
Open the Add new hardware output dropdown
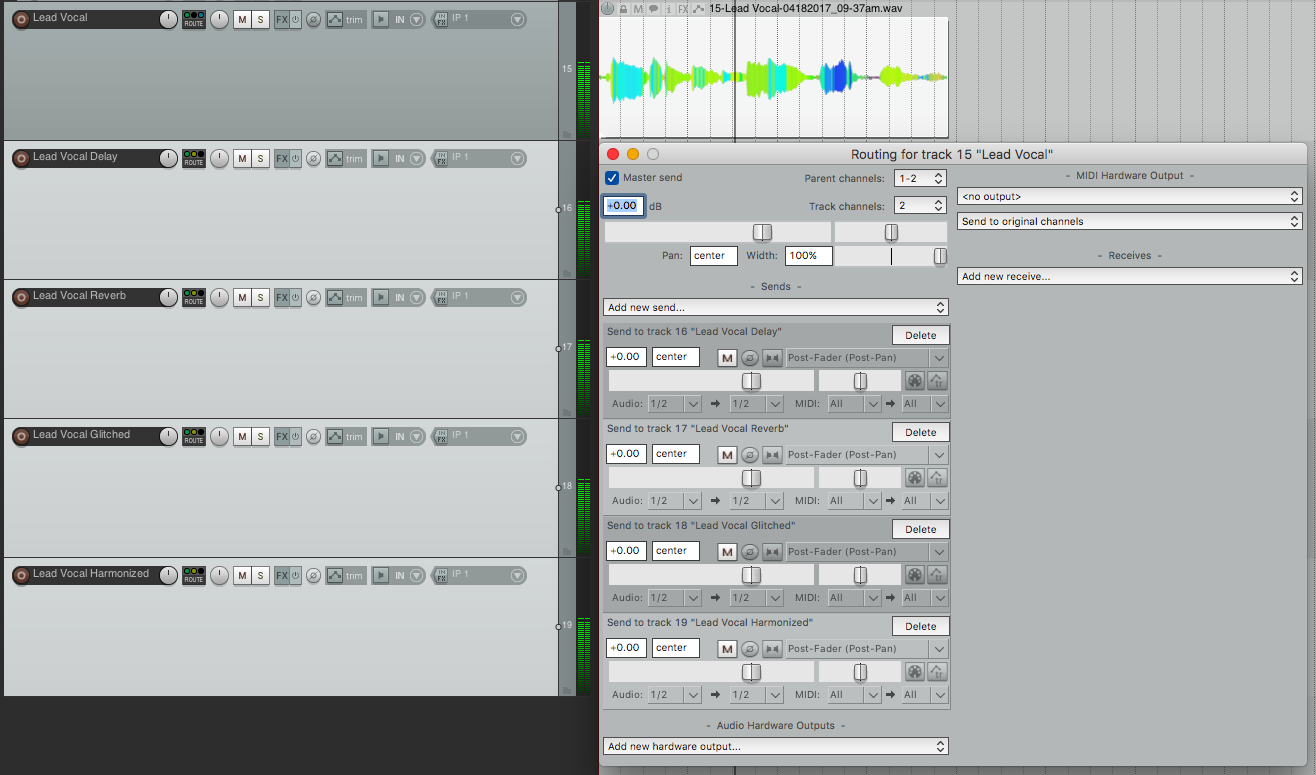[775, 746]
